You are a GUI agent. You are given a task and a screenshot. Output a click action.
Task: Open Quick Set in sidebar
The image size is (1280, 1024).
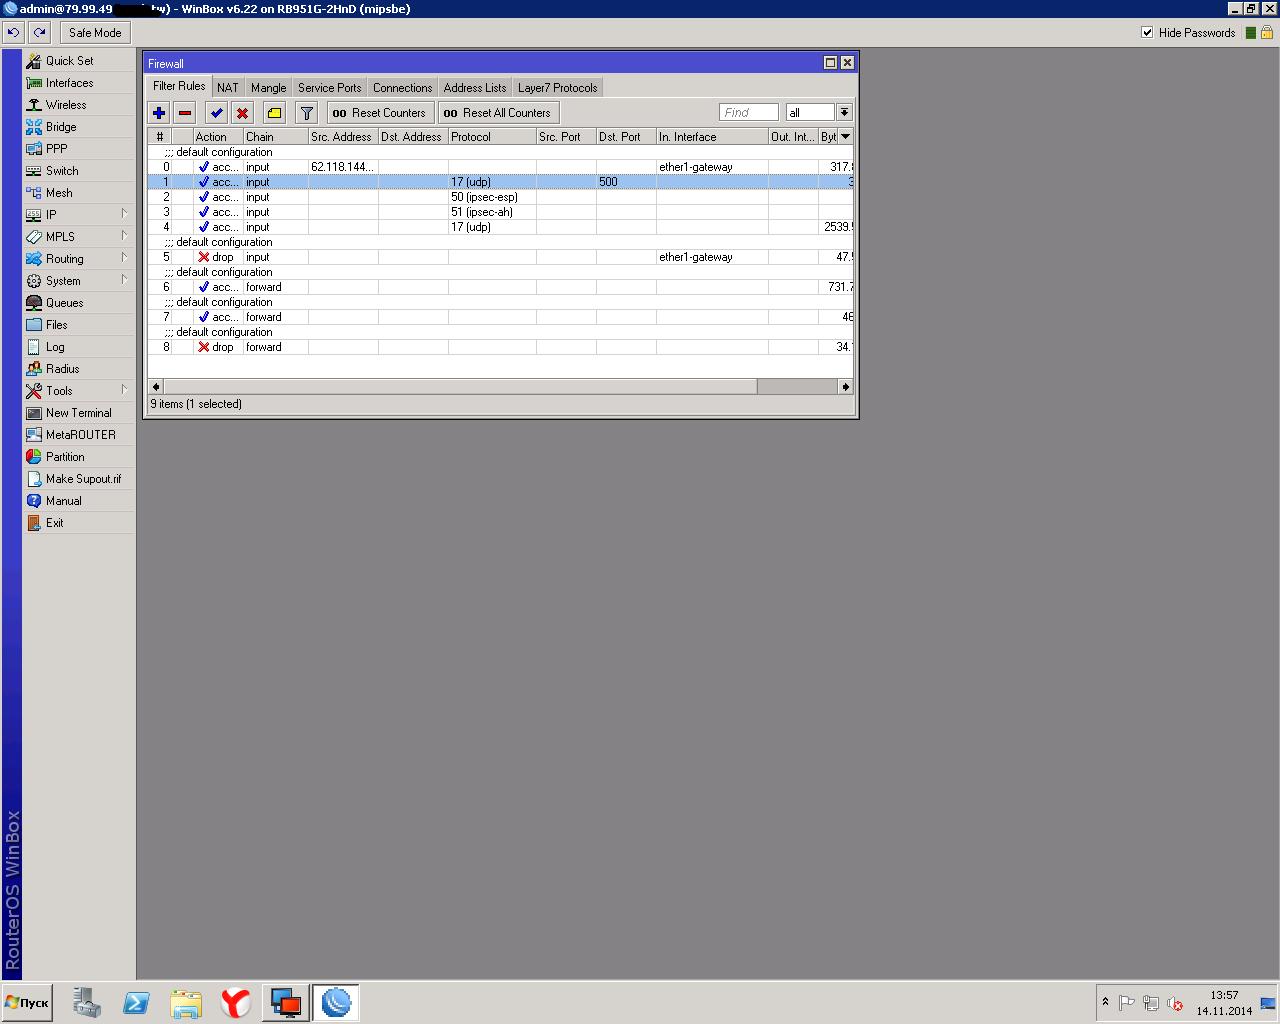[x=79, y=61]
